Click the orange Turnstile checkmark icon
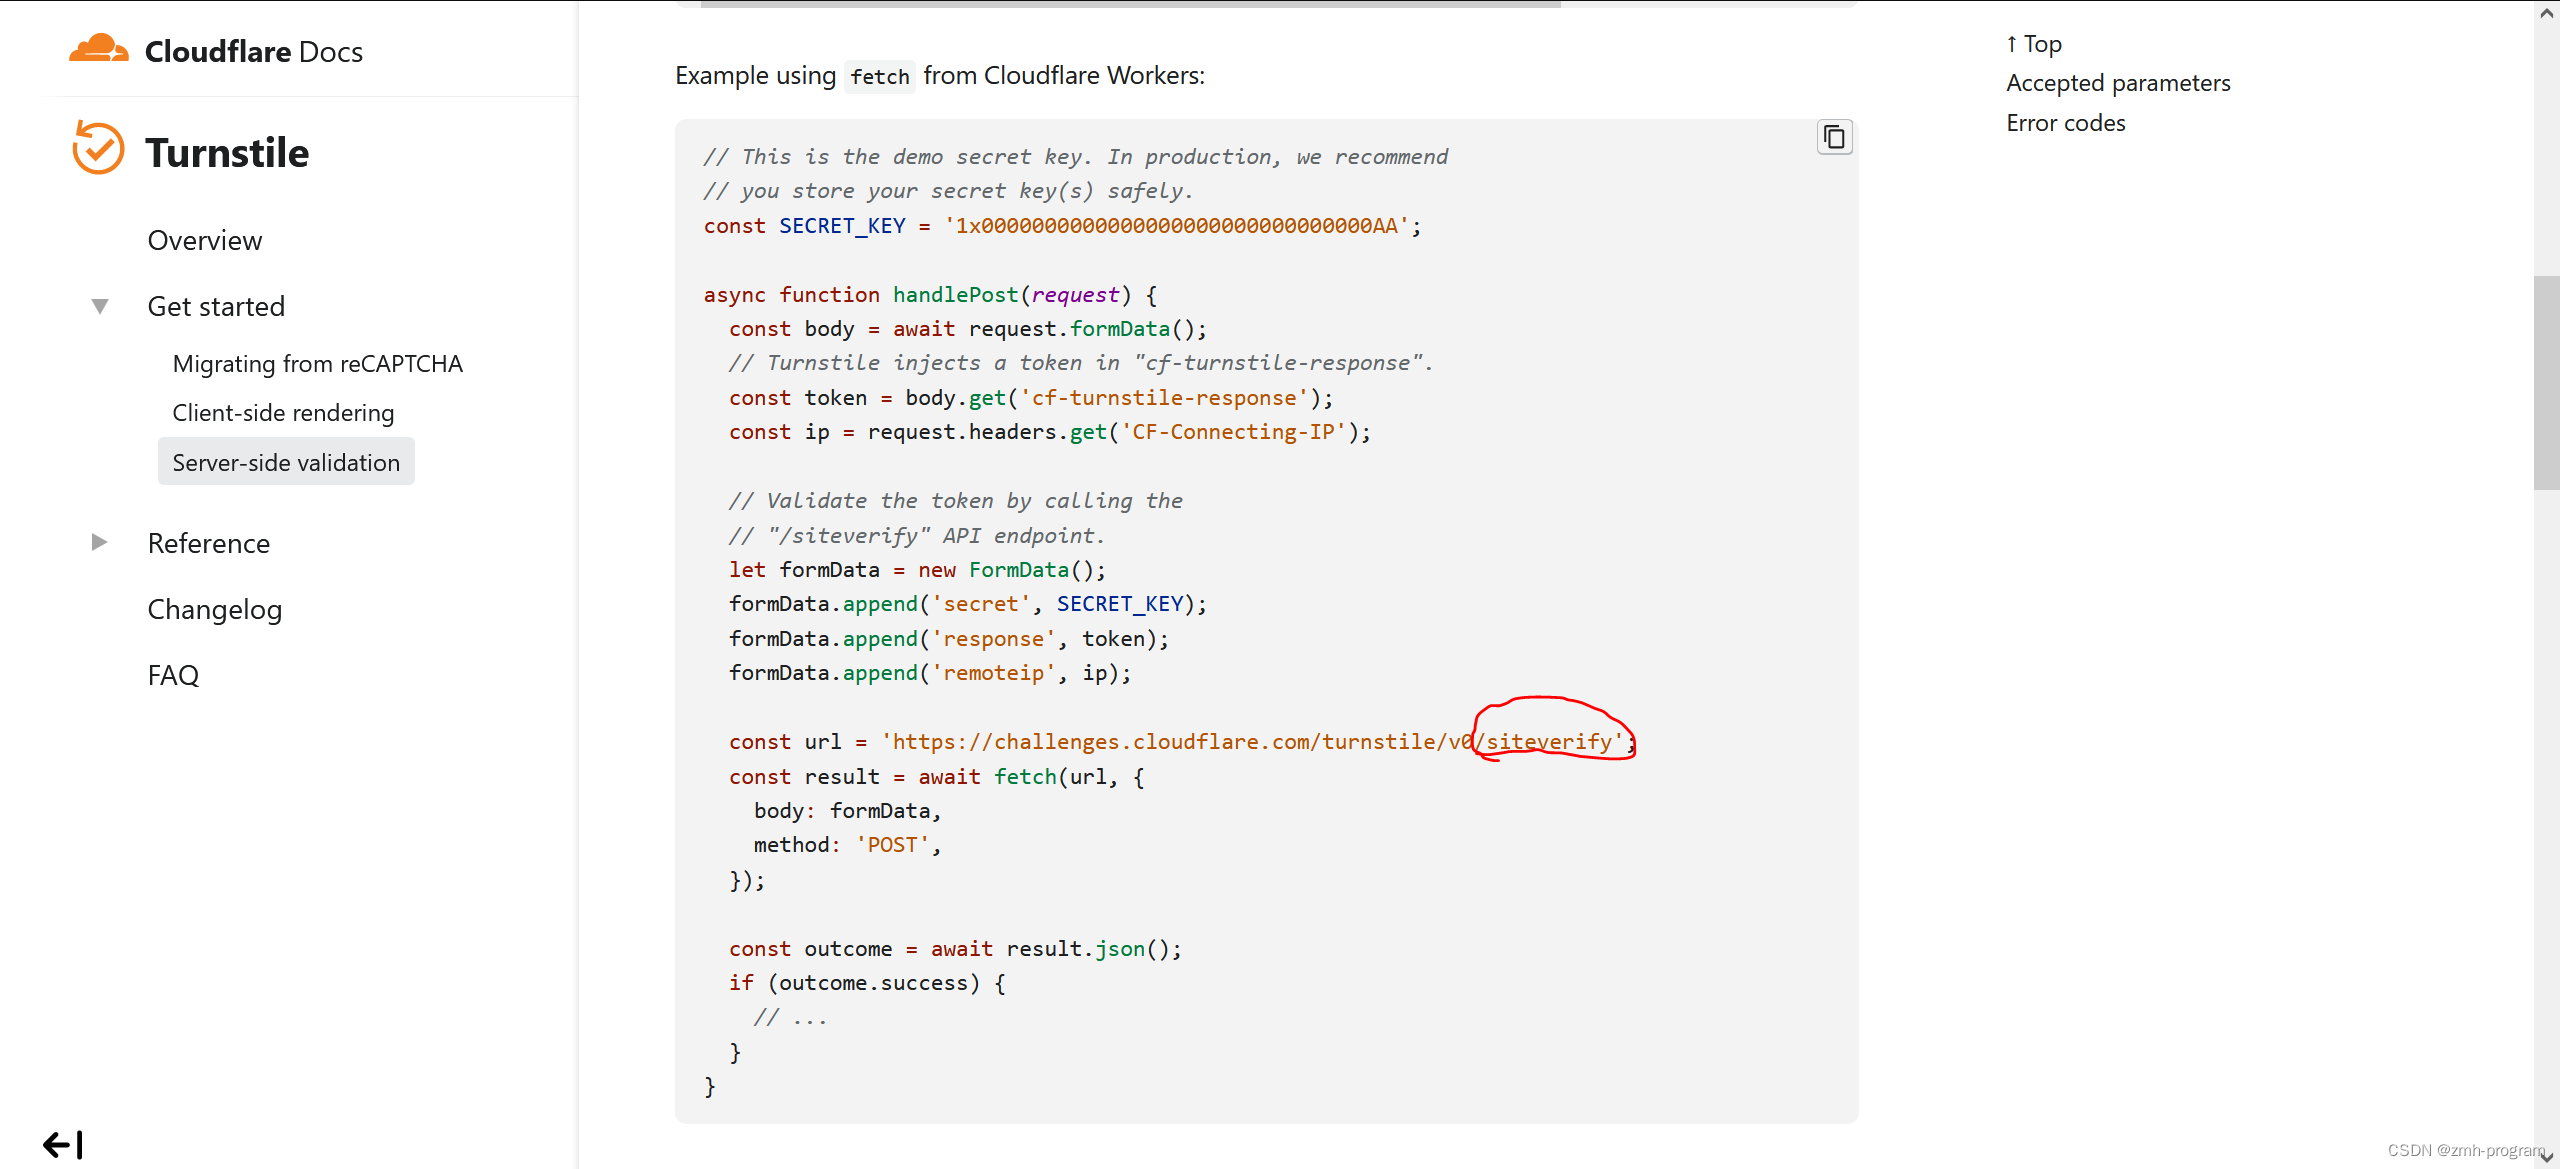This screenshot has height=1169, width=2560. pos(98,147)
